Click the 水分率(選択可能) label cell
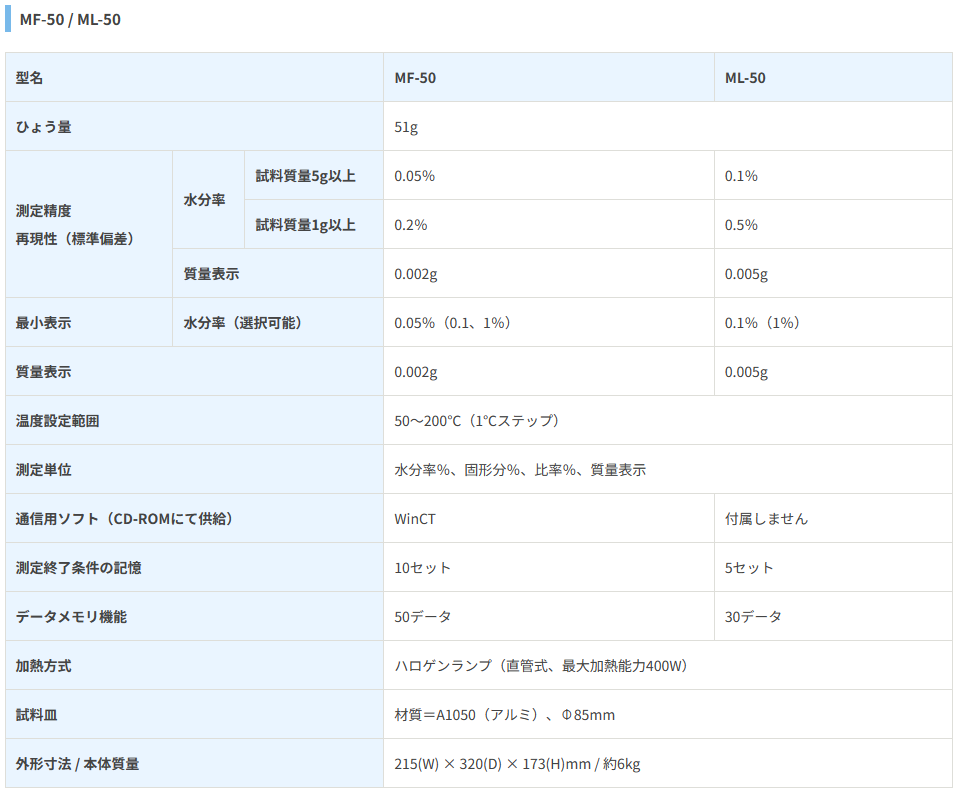974x800 pixels. coord(243,323)
